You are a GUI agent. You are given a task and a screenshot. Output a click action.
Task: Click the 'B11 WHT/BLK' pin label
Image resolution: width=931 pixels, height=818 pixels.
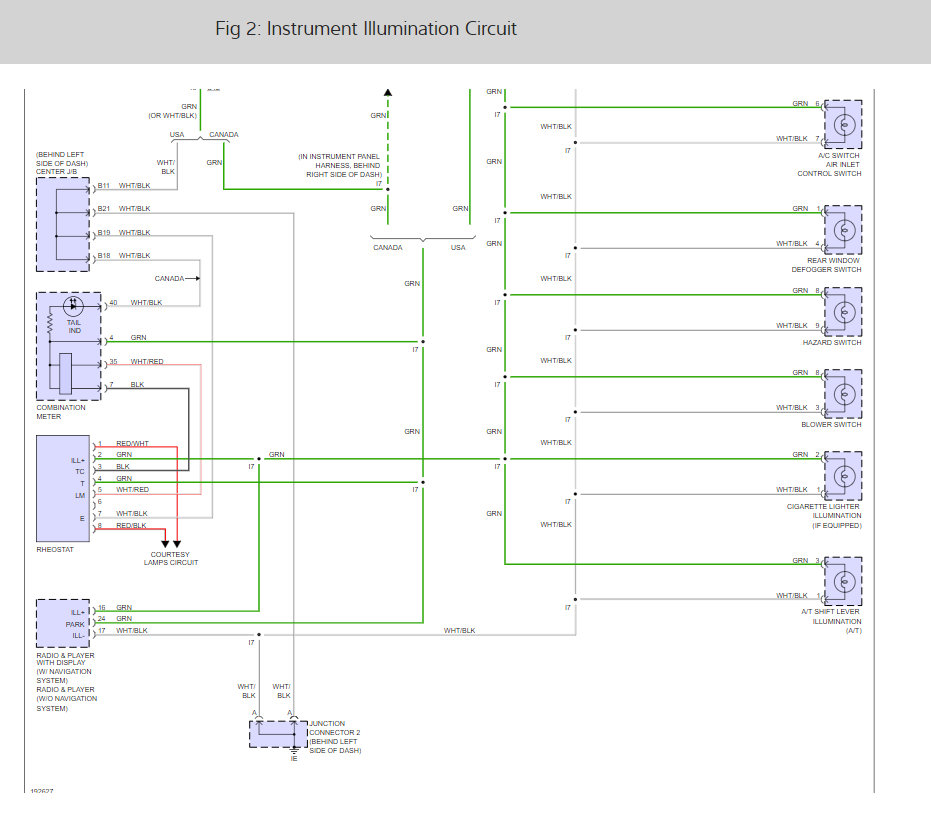click(124, 186)
